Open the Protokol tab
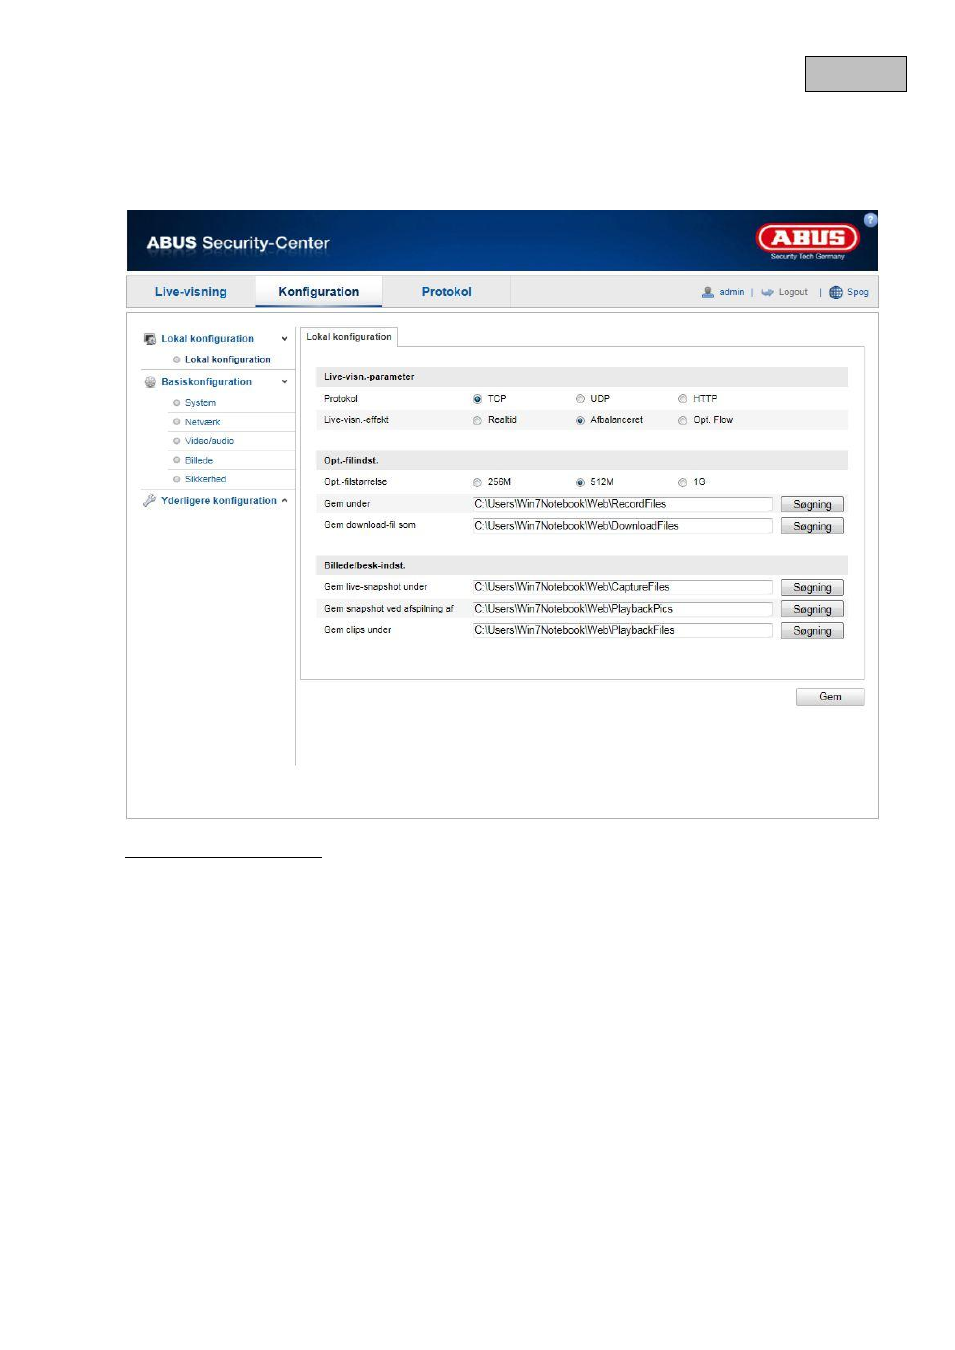This screenshot has width=955, height=1350. click(x=446, y=292)
